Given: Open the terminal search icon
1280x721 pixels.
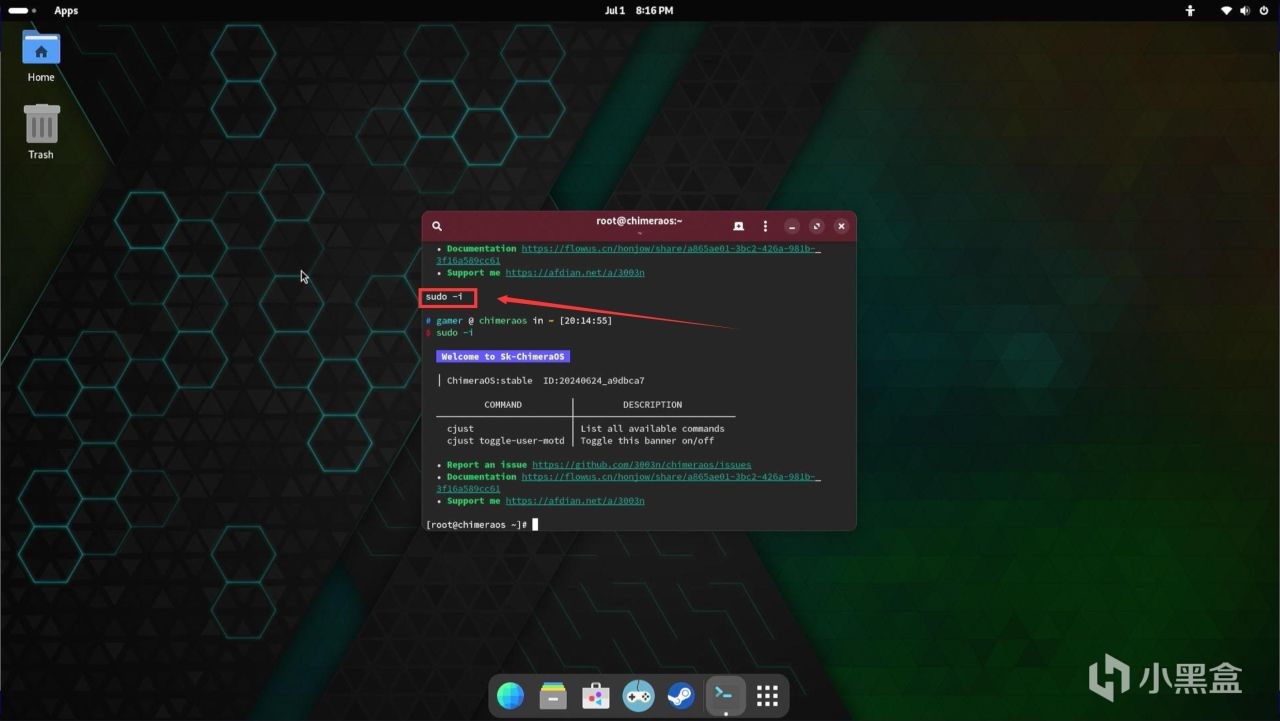Looking at the screenshot, I should (x=437, y=226).
